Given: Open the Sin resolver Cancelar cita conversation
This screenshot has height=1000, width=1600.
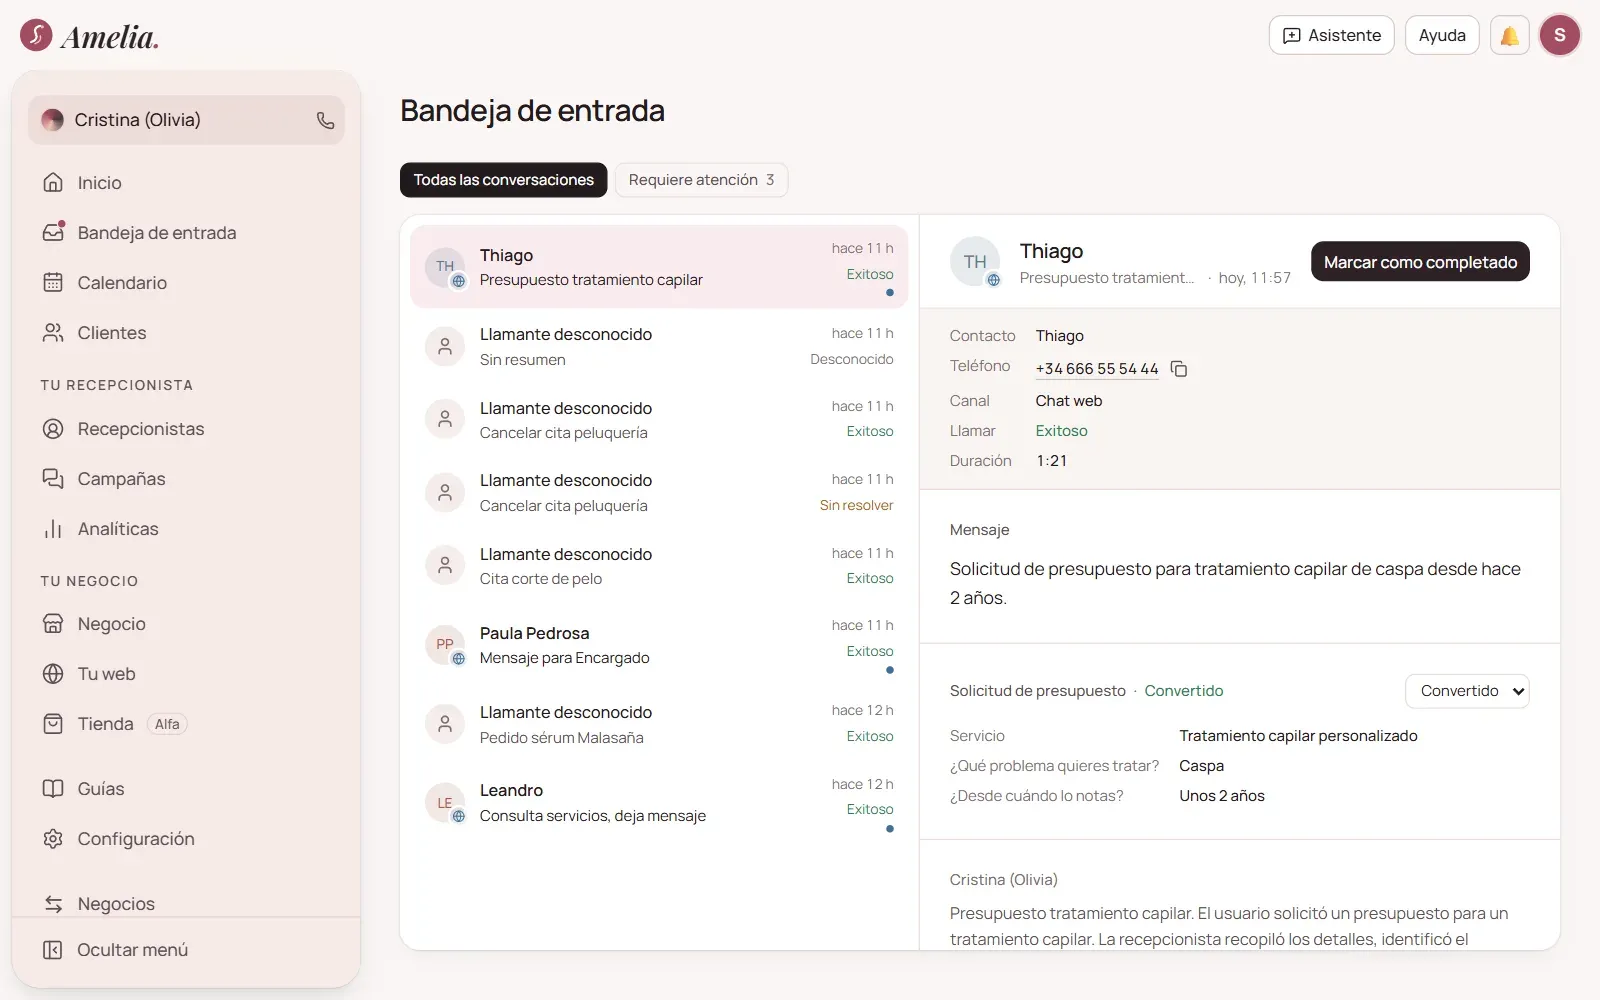Looking at the screenshot, I should [x=659, y=492].
